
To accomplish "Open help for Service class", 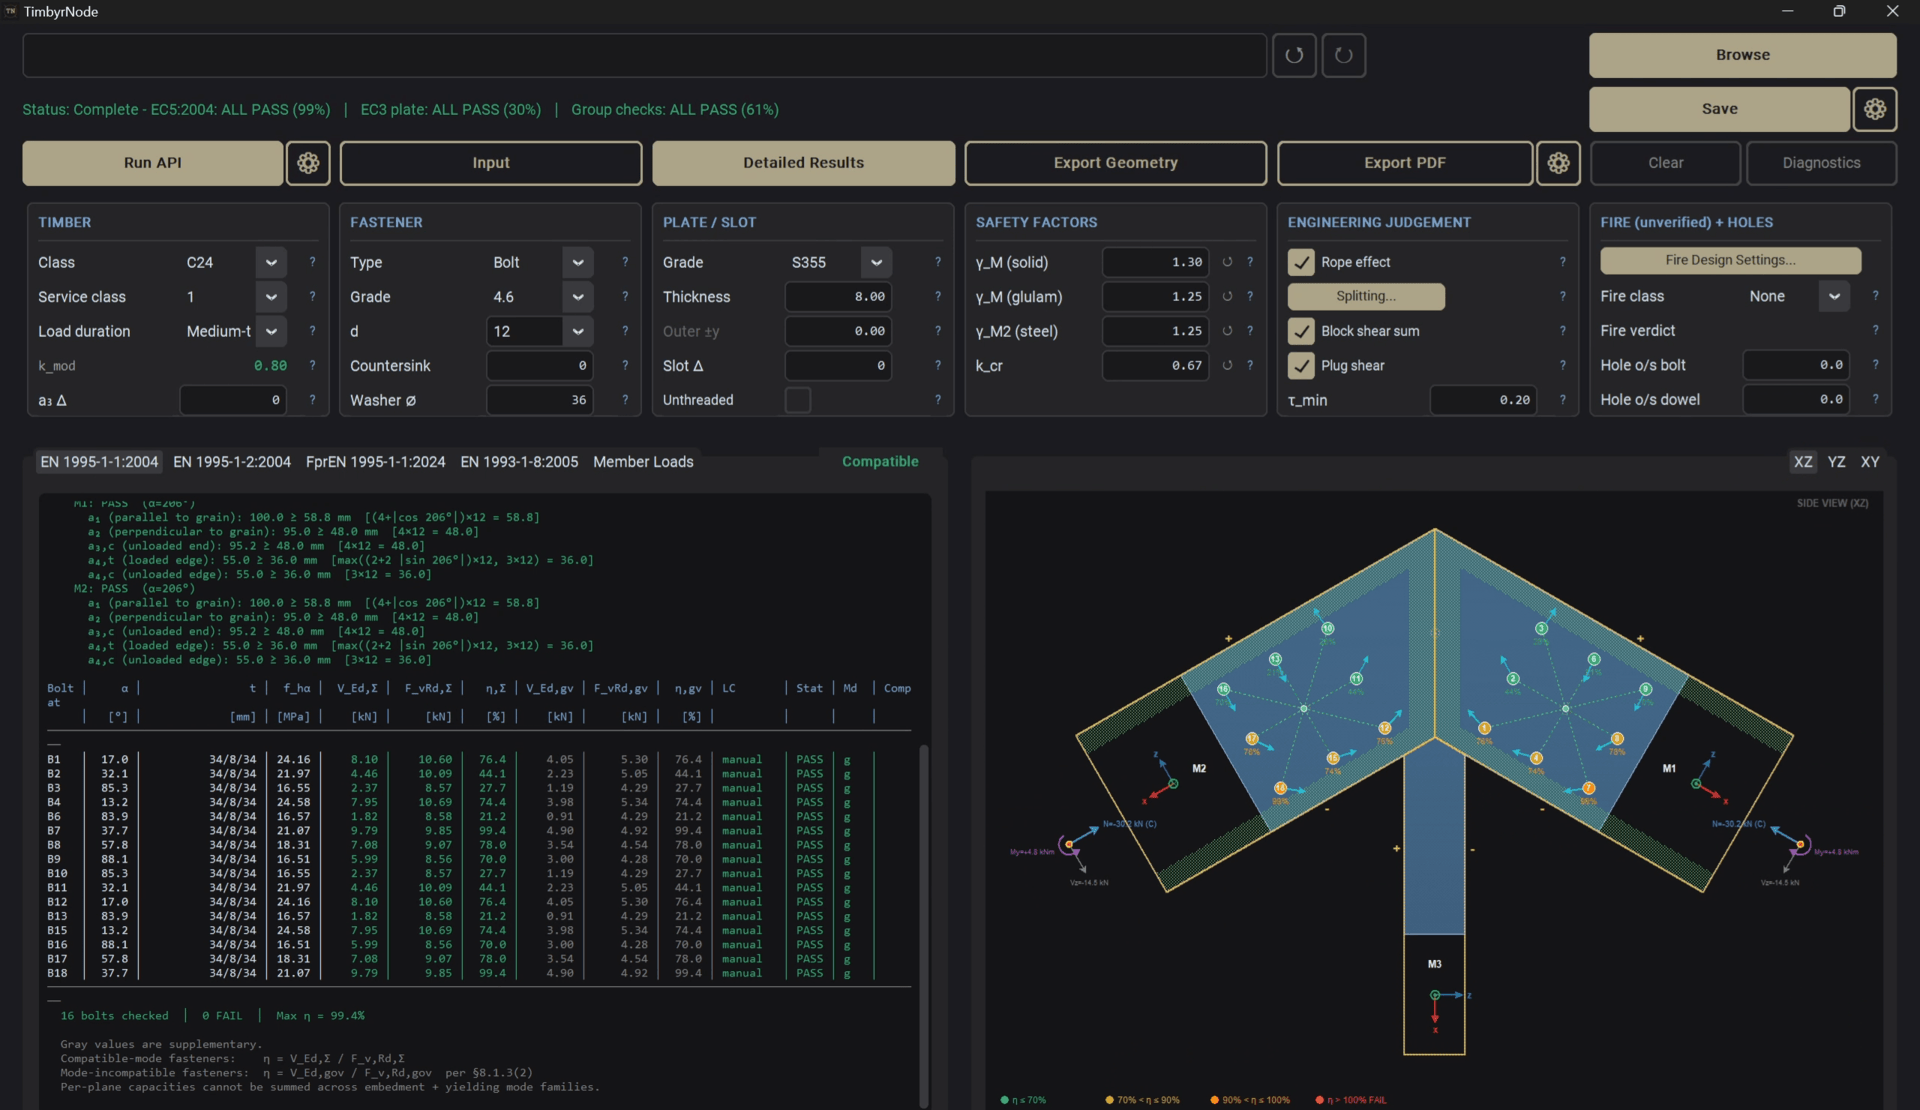I will 312,297.
